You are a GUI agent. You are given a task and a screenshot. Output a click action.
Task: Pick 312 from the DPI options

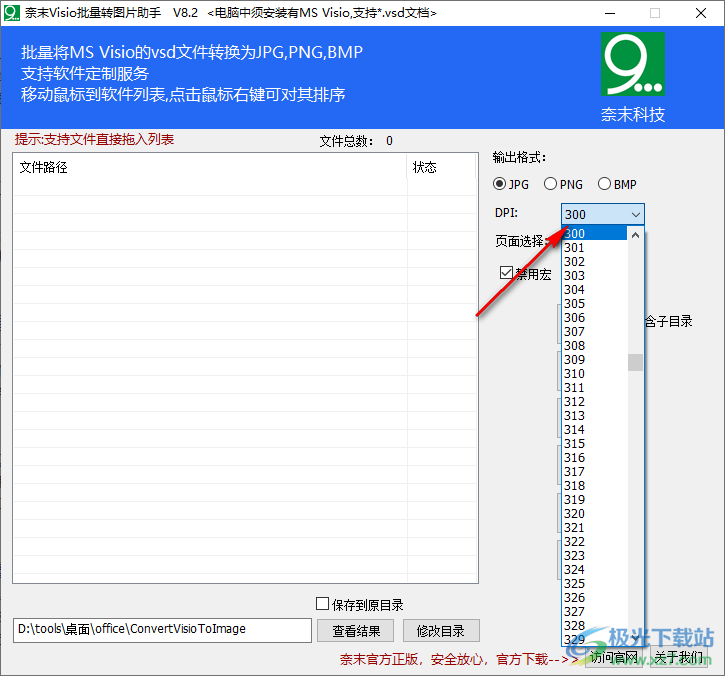click(x=594, y=401)
